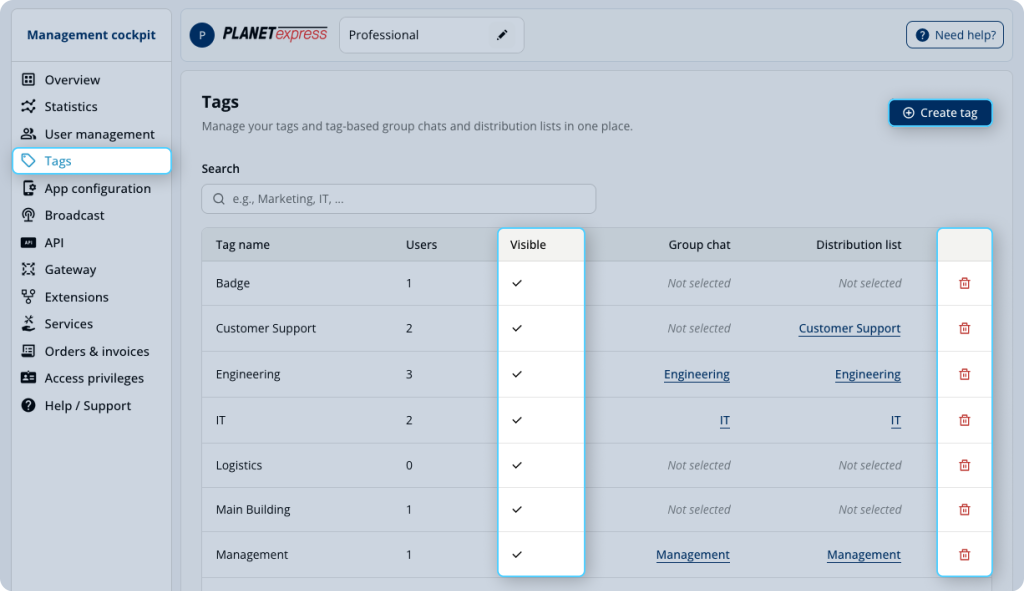
Task: Open Engineering group chat link
Action: (697, 374)
